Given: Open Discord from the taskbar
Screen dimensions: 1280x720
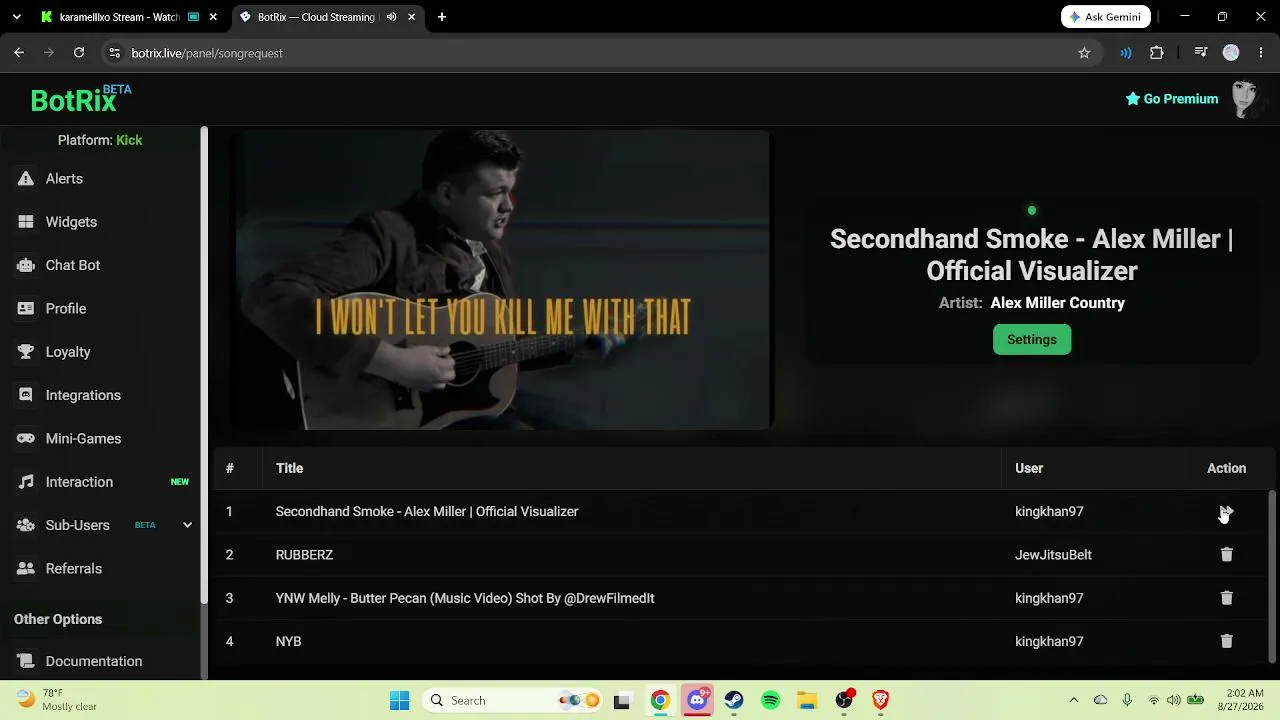Looking at the screenshot, I should 697,700.
